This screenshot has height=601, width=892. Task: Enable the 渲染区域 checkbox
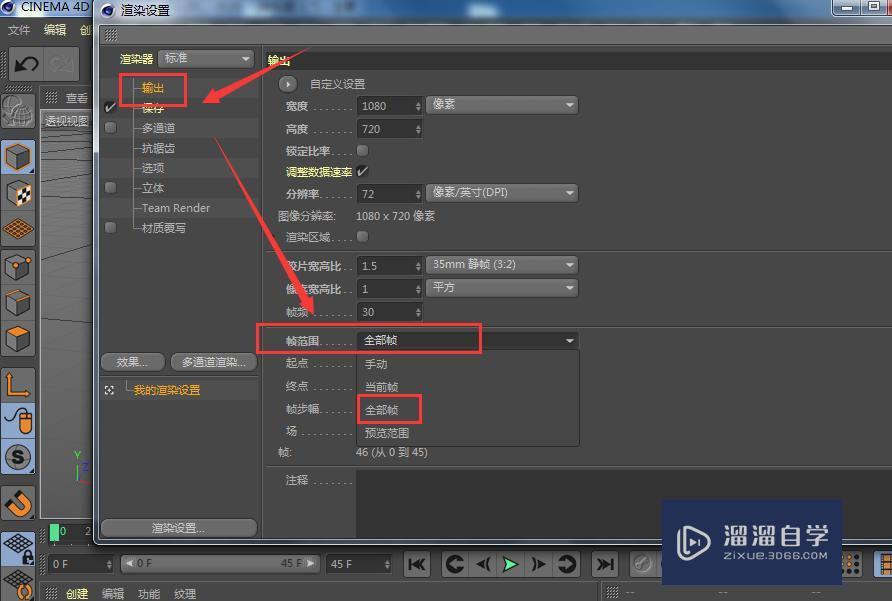(361, 236)
